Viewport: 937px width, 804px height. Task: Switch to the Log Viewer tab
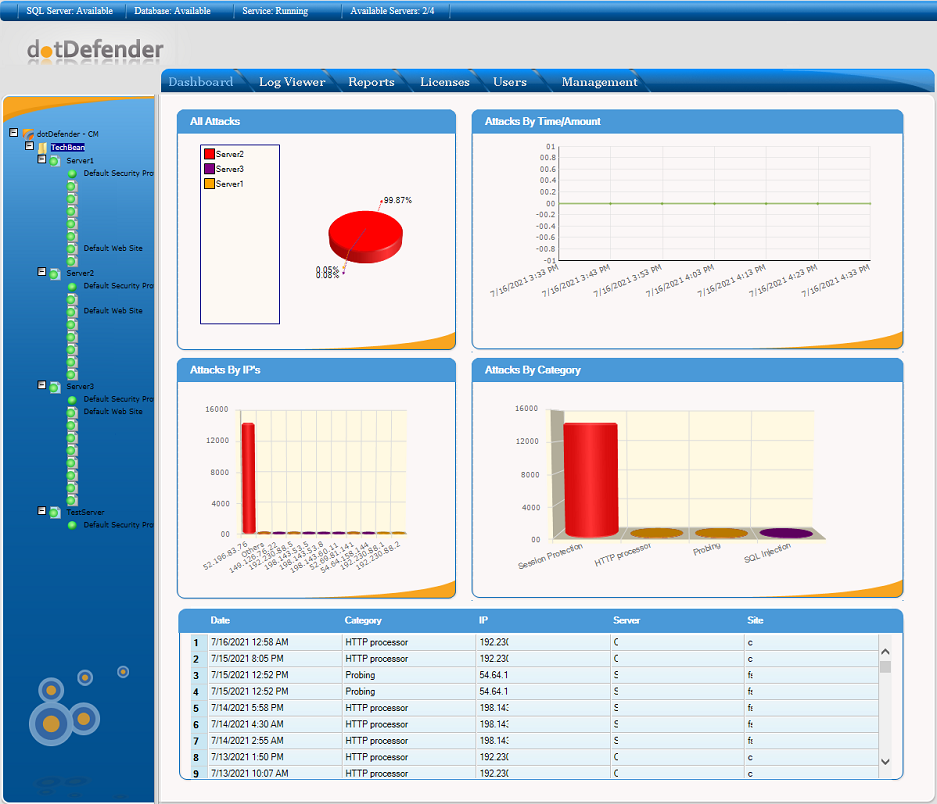[292, 82]
